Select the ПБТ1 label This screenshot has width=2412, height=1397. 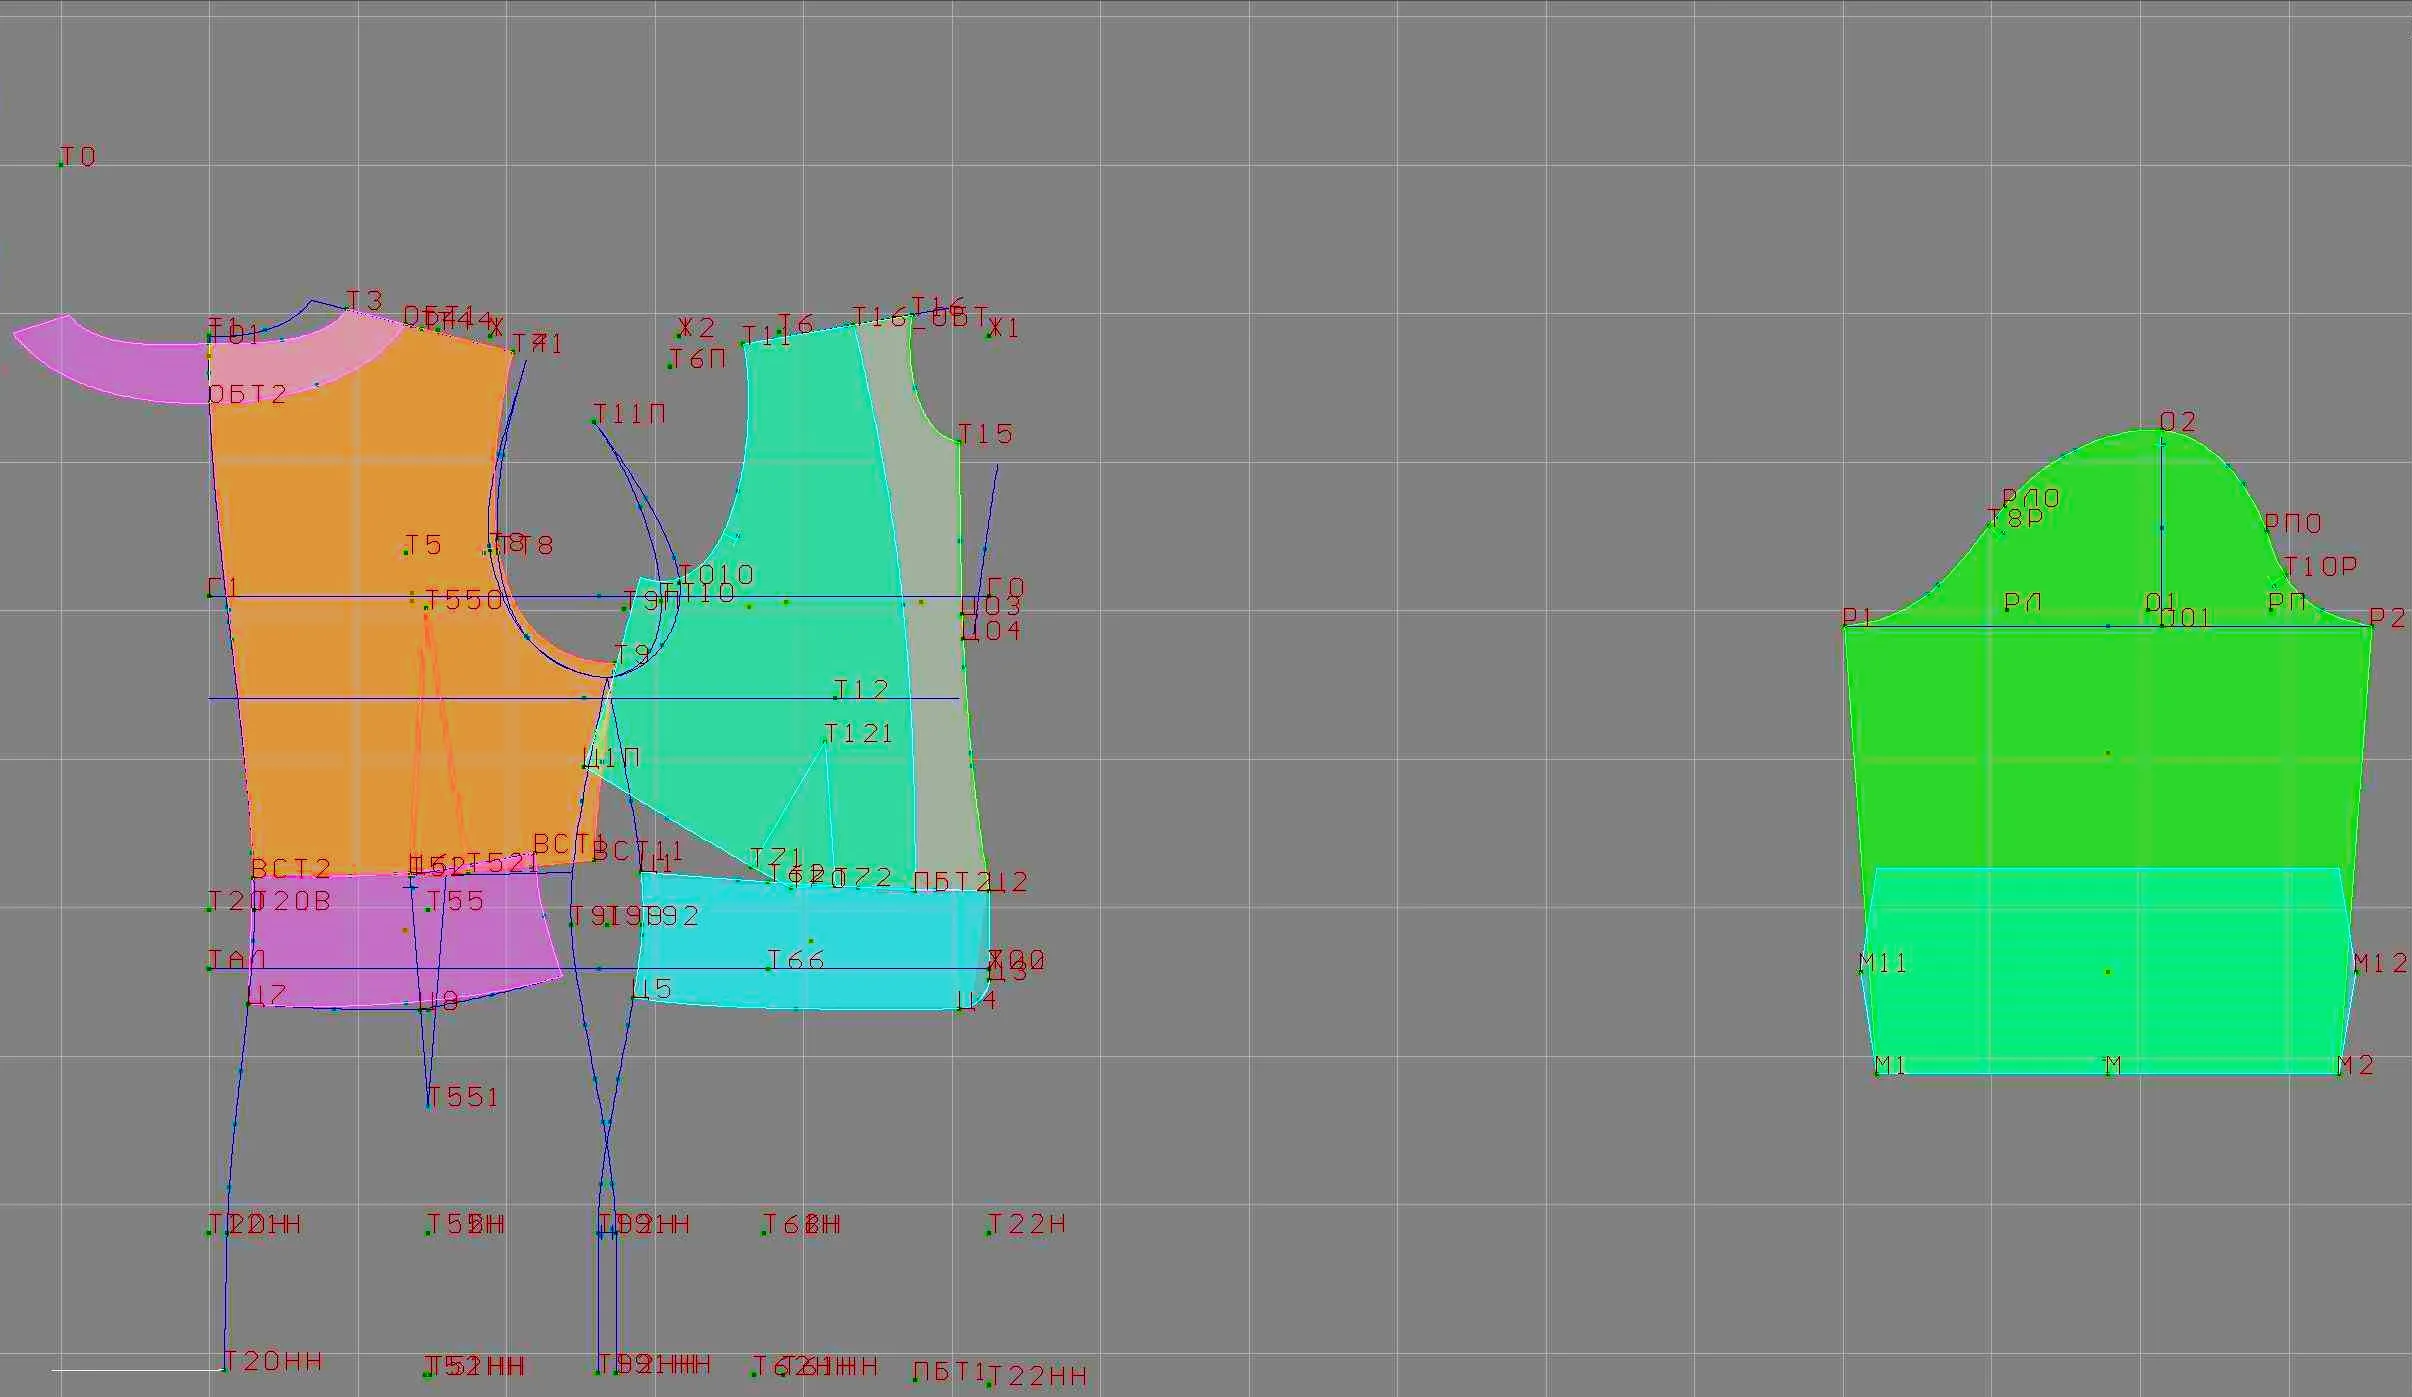click(950, 1371)
